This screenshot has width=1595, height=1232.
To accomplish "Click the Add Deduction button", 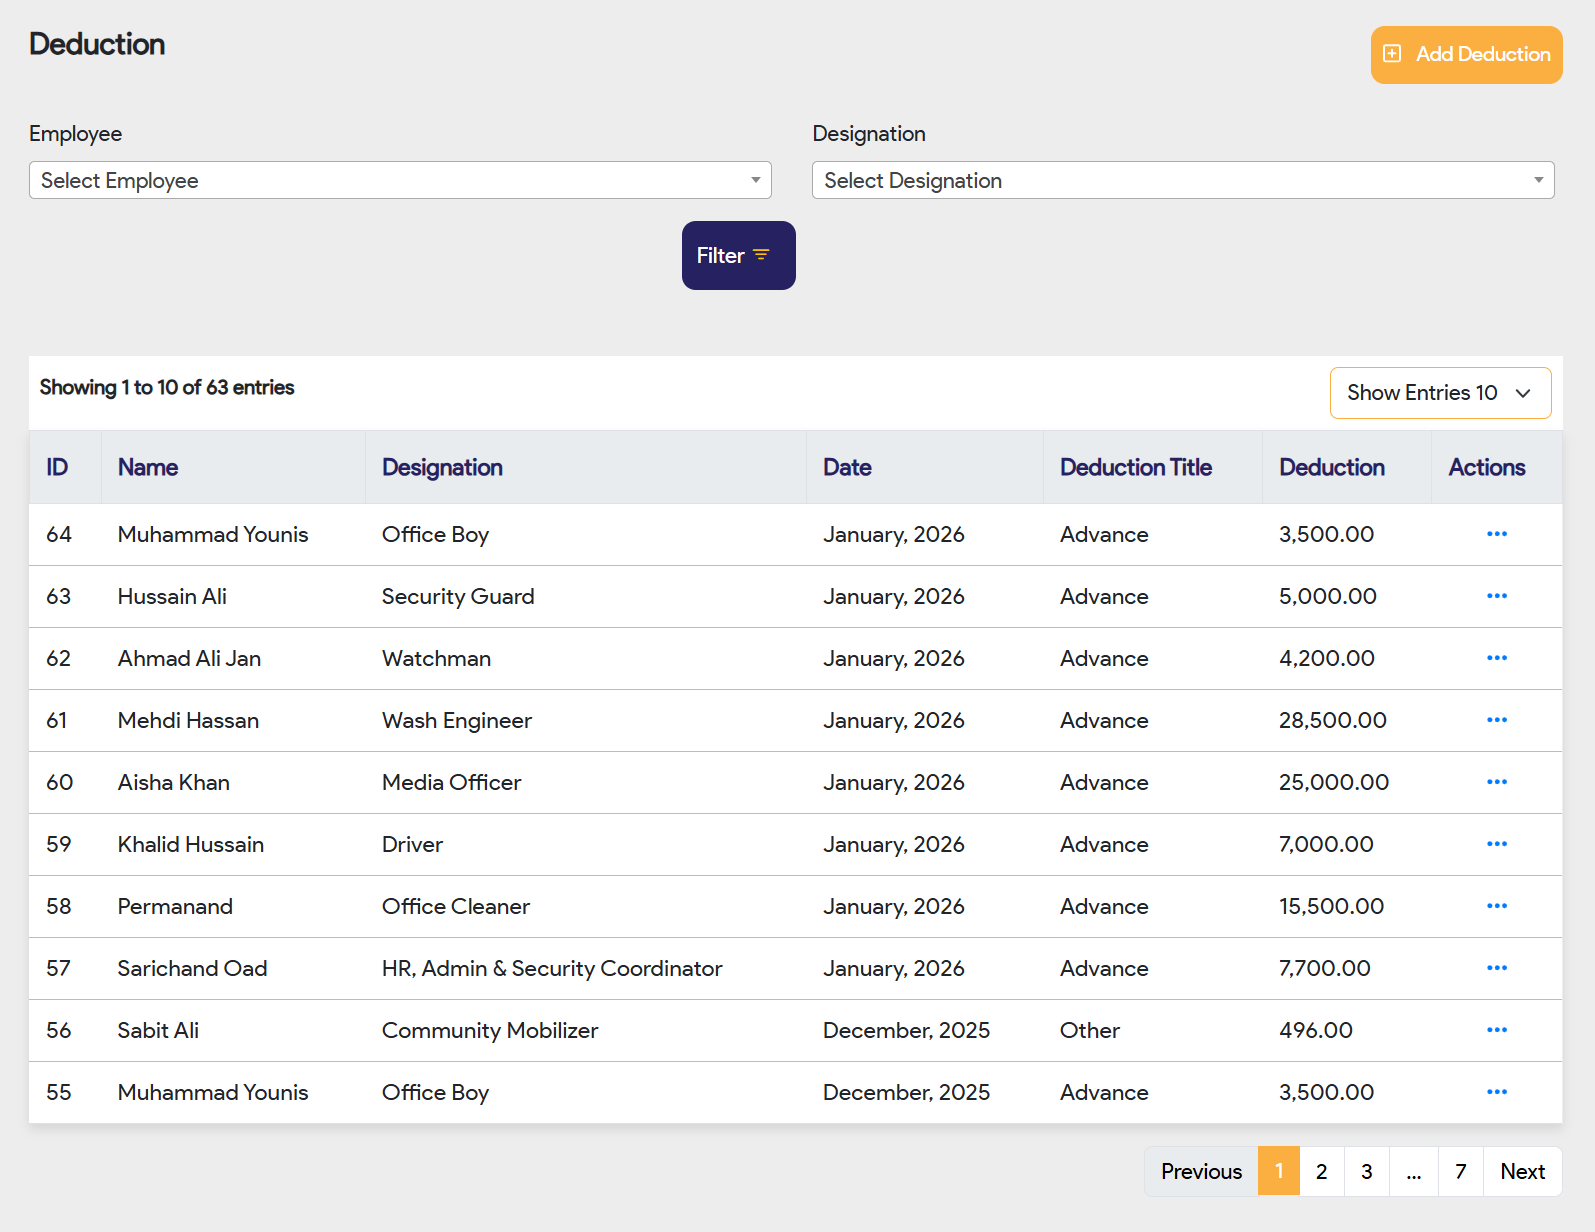I will (1465, 55).
